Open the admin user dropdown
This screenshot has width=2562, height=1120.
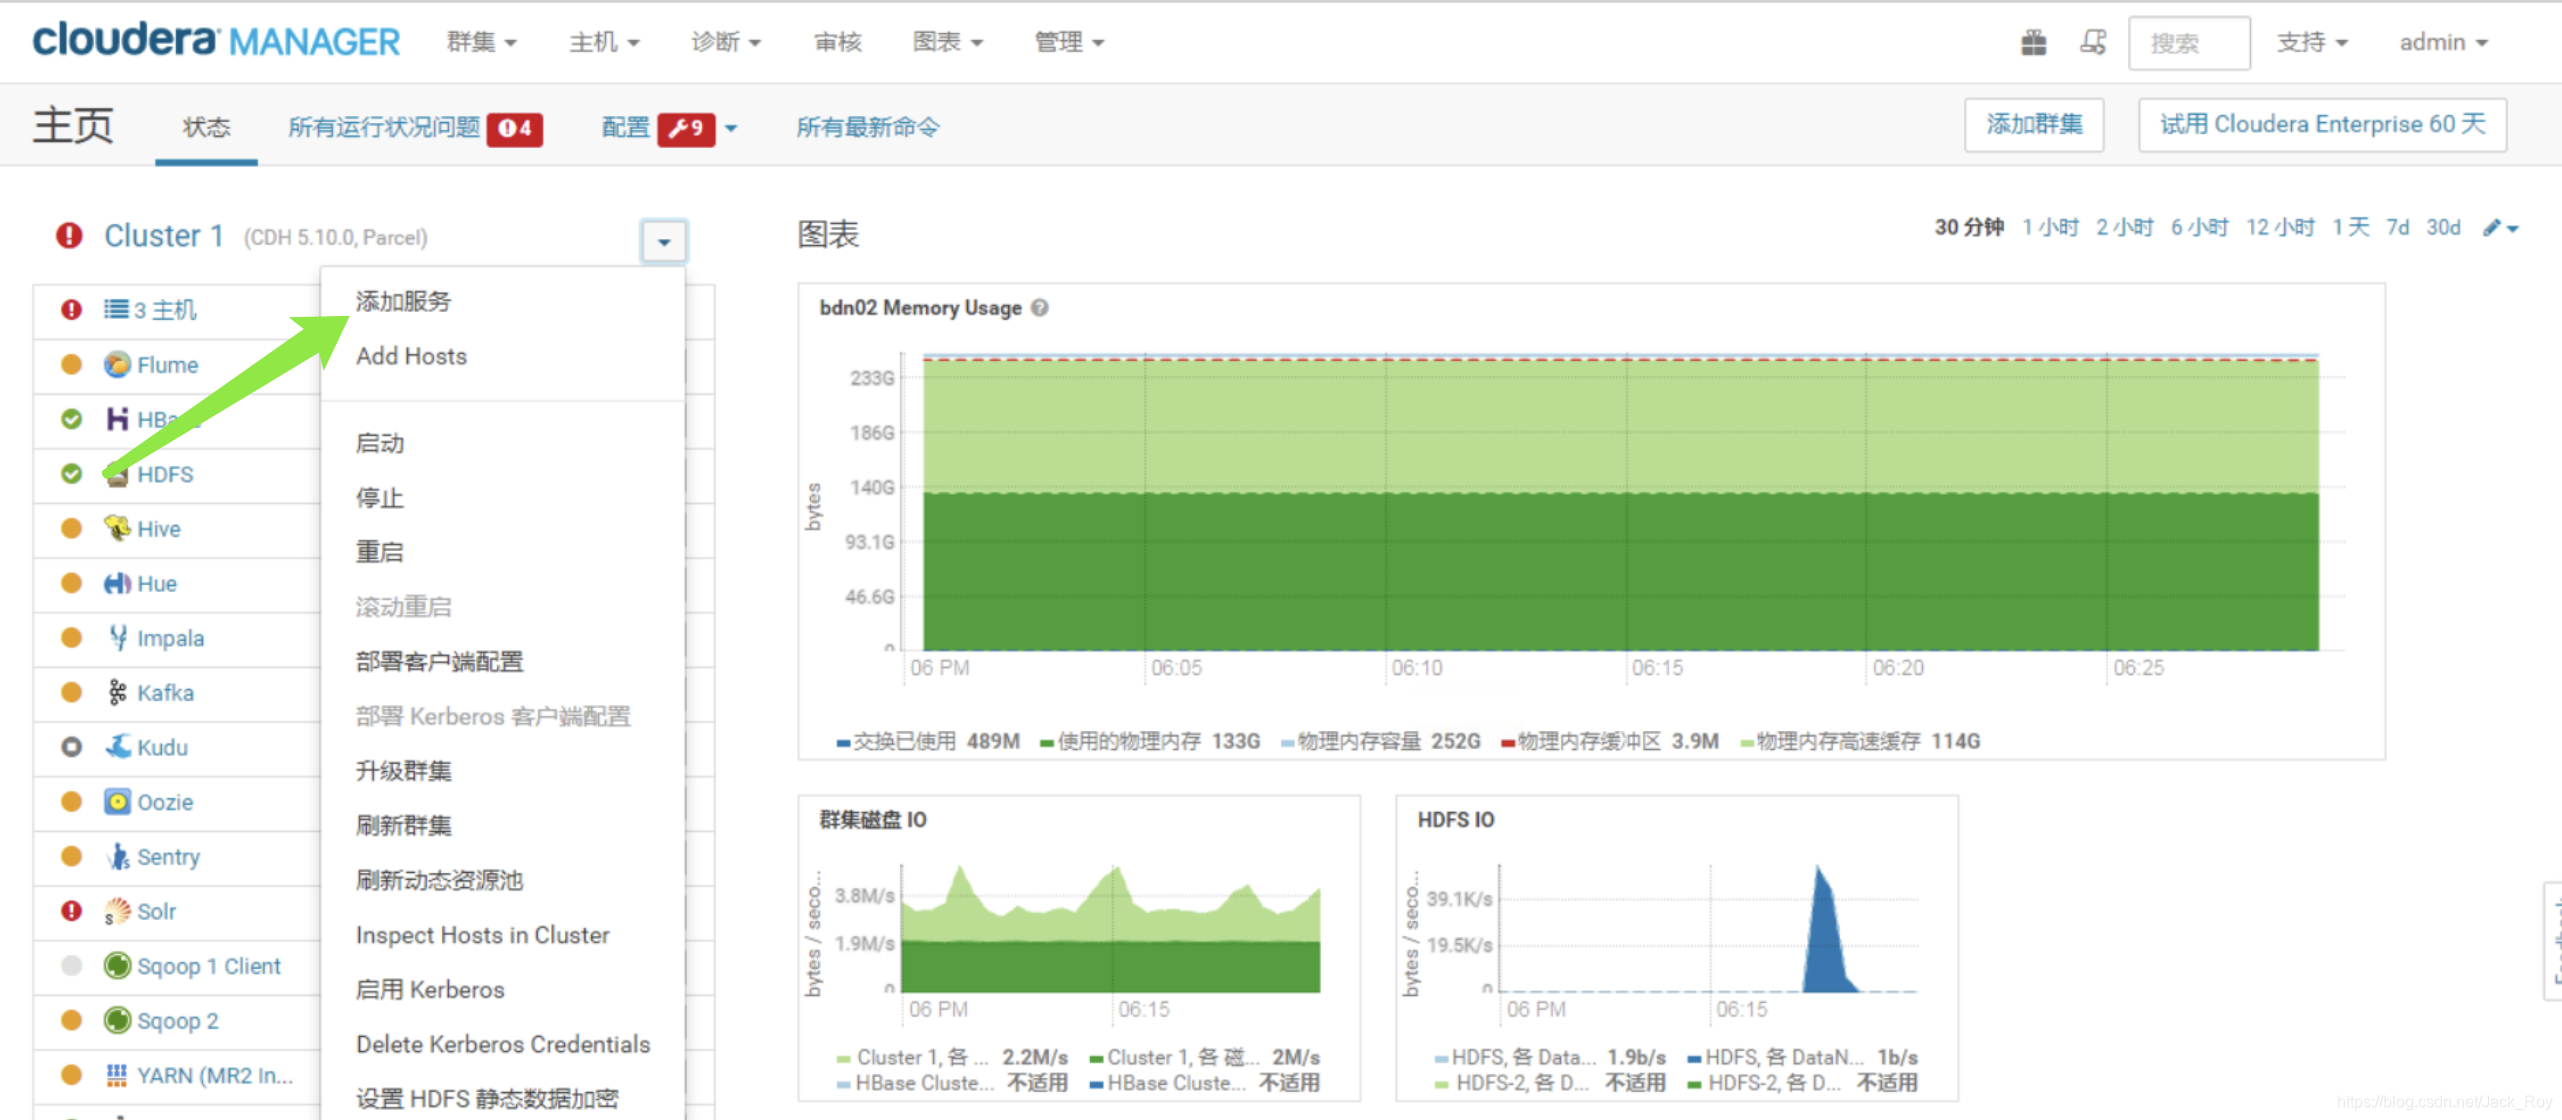pyautogui.click(x=2443, y=42)
